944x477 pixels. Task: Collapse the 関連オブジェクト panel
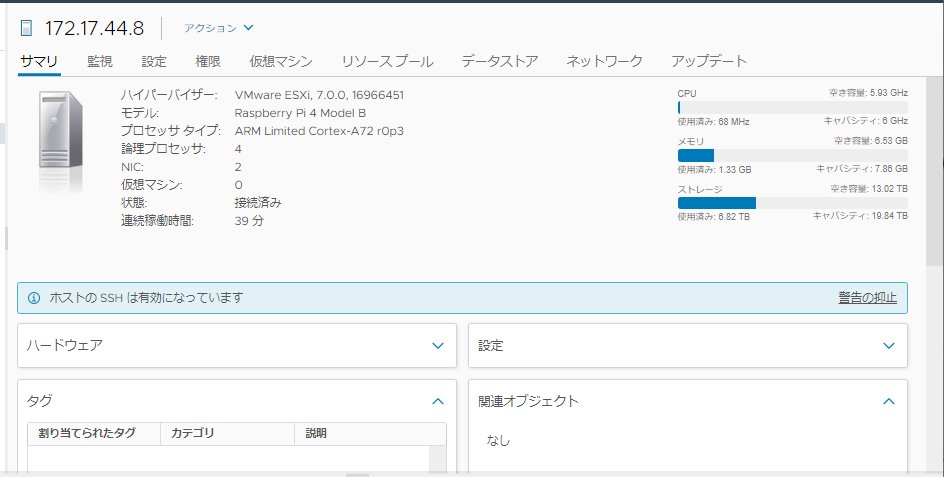click(889, 401)
